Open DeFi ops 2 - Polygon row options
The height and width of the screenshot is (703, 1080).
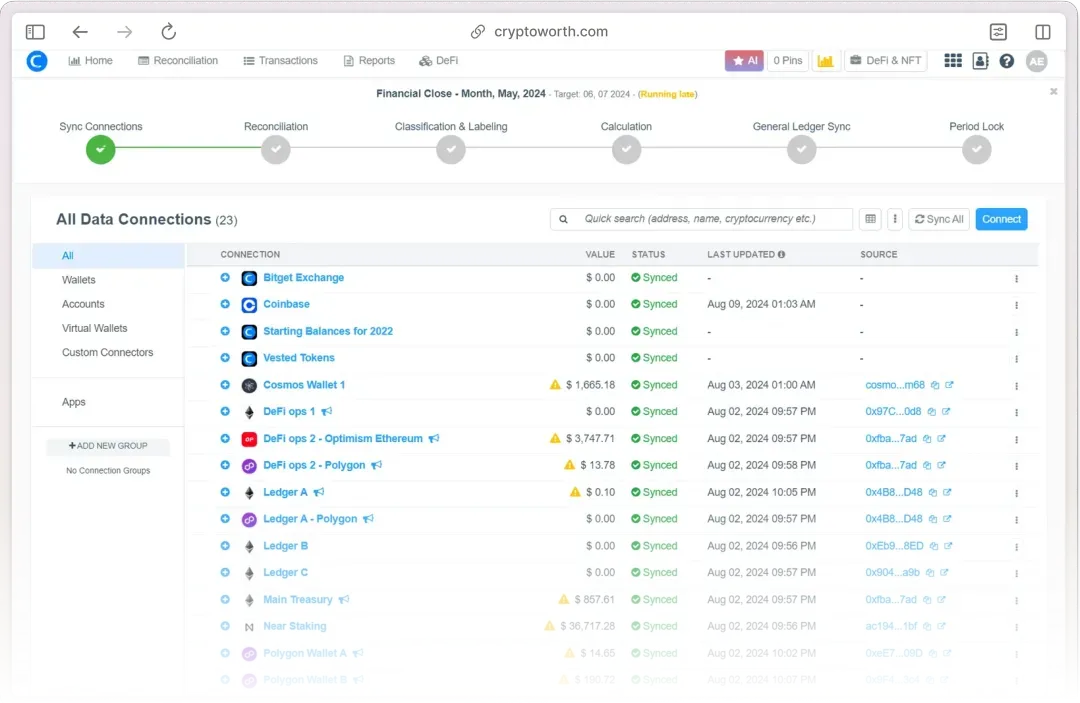(1016, 466)
